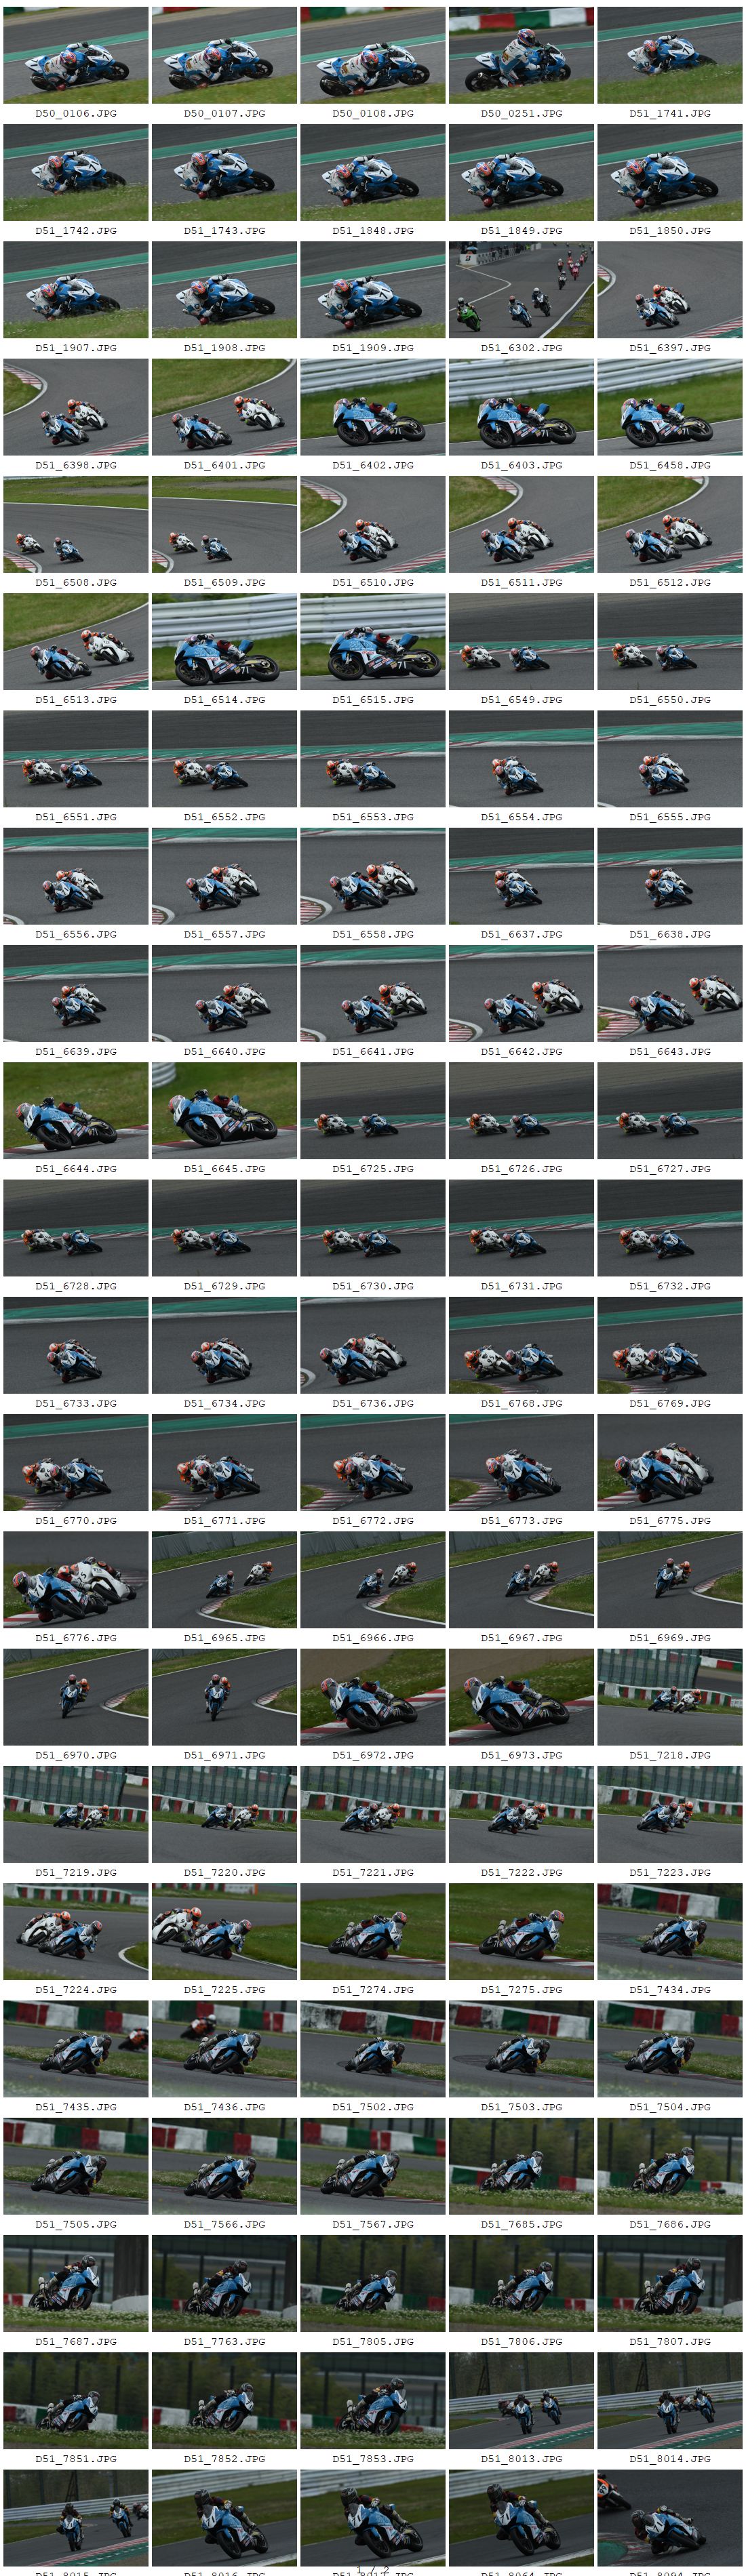This screenshot has height=2576, width=746.
Task: Click the D51_1741.JPG file name label
Action: (x=670, y=114)
